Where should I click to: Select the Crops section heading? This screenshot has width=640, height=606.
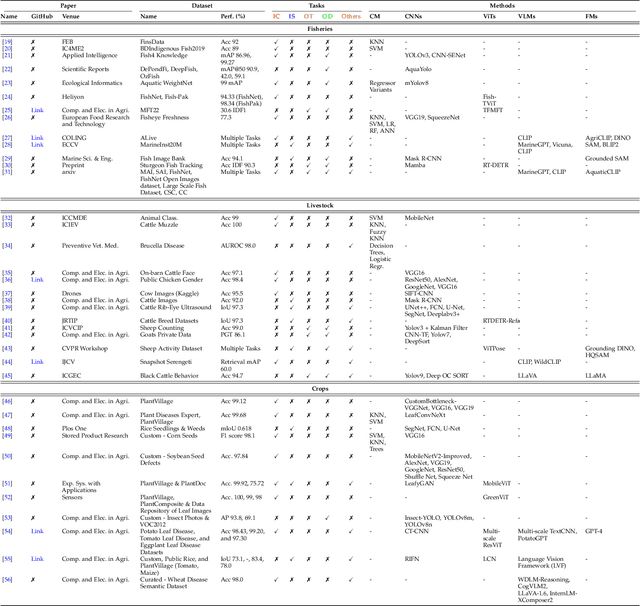point(320,388)
